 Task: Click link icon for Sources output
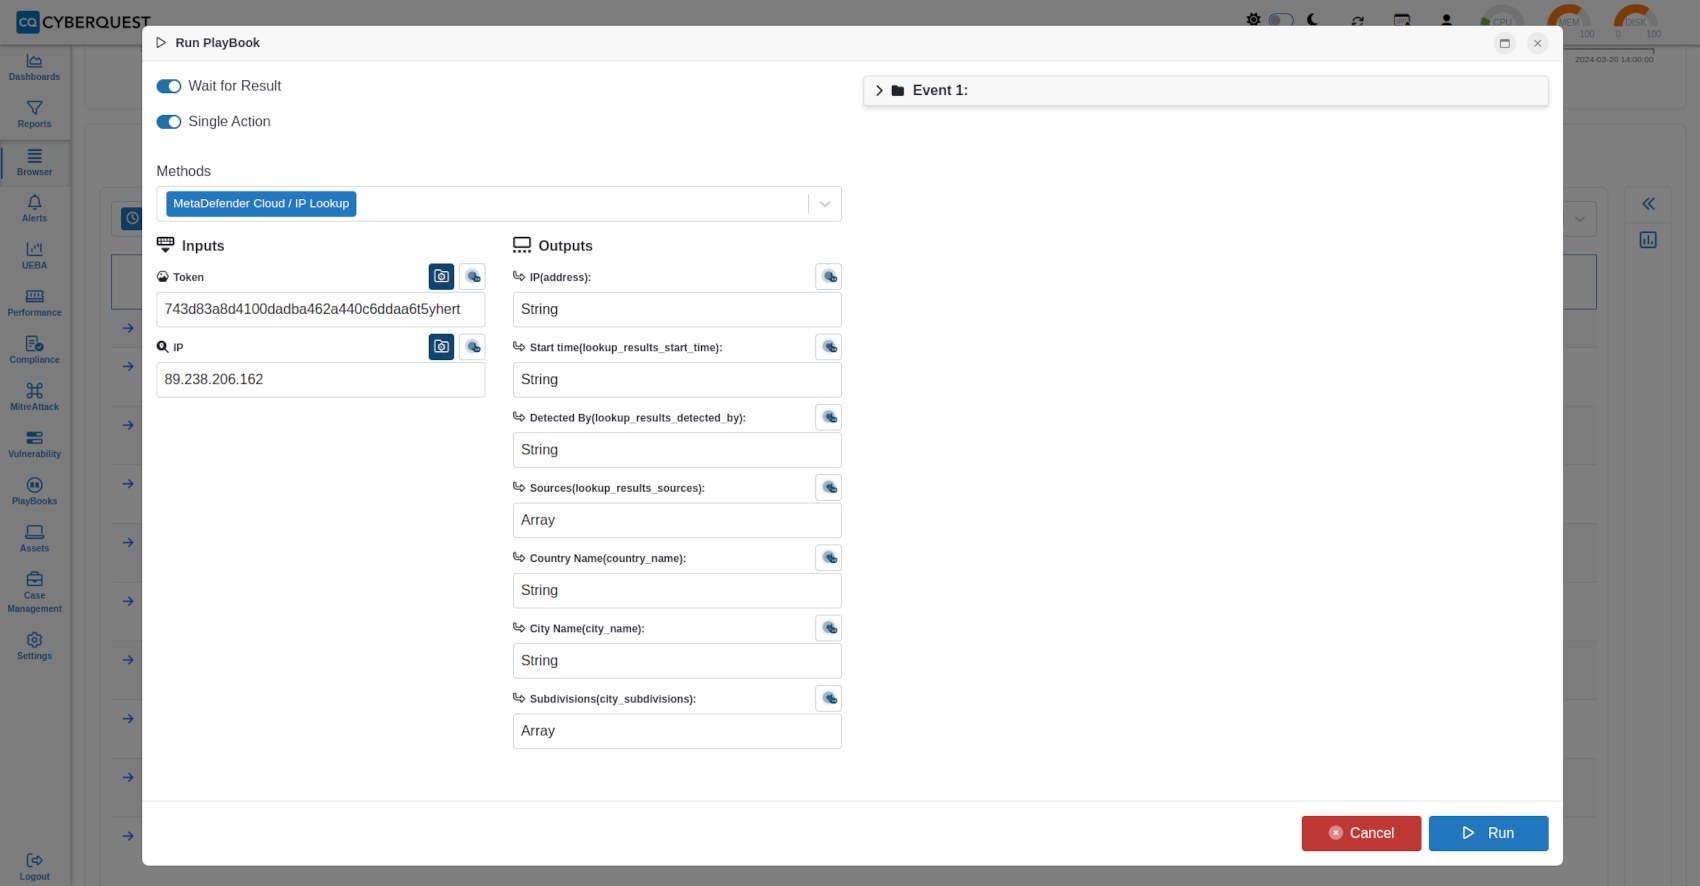[x=829, y=487]
